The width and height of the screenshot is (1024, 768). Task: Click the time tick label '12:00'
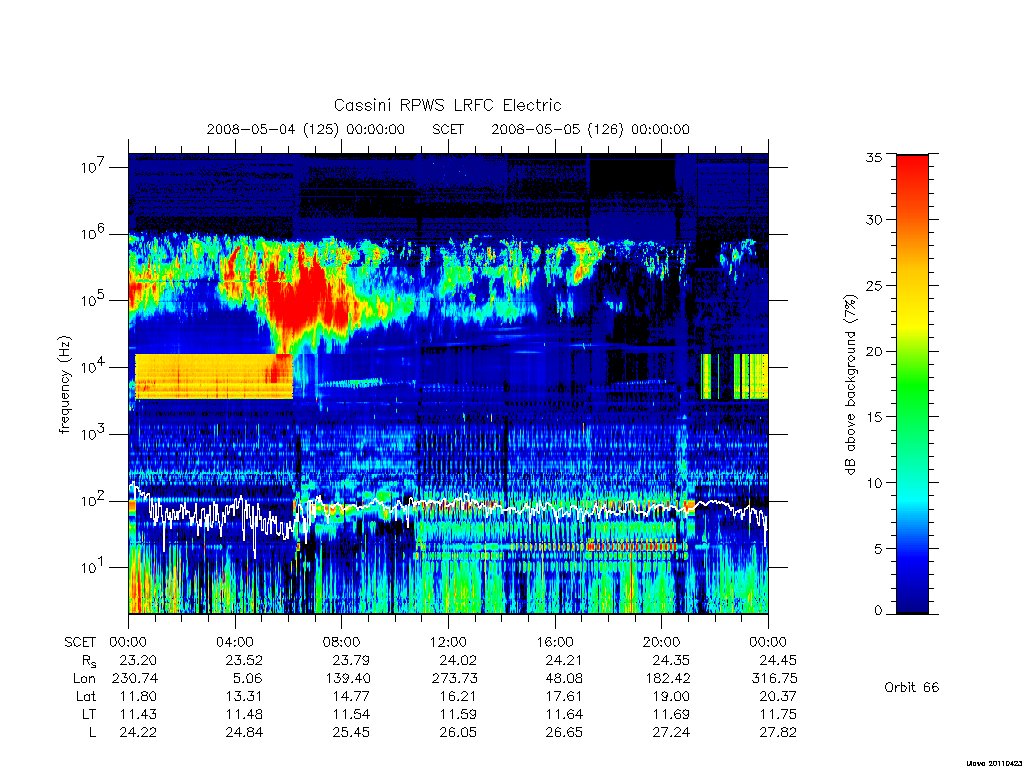(448, 642)
